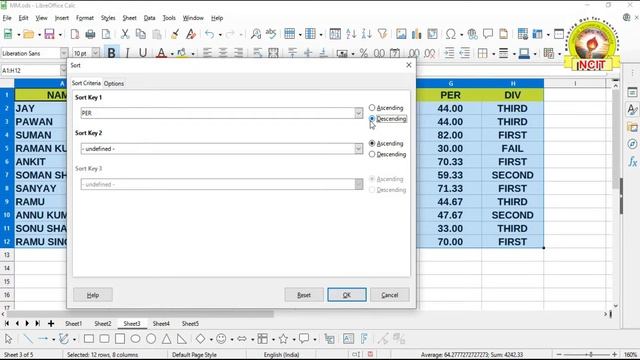Image resolution: width=640 pixels, height=360 pixels.
Task: Switch to Sheet4 tab
Action: (x=161, y=324)
